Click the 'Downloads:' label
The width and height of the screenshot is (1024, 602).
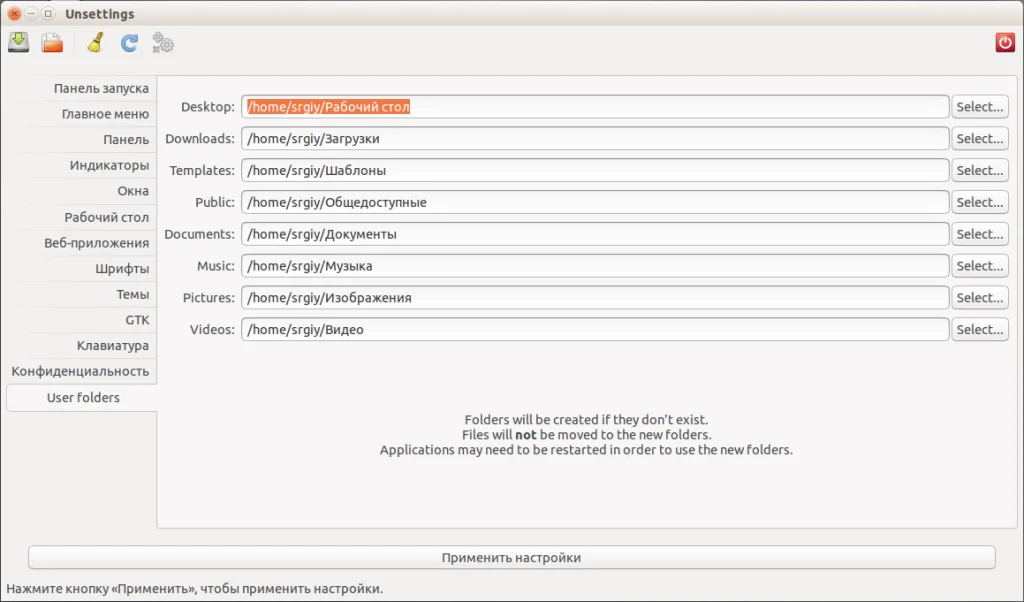pyautogui.click(x=200, y=138)
